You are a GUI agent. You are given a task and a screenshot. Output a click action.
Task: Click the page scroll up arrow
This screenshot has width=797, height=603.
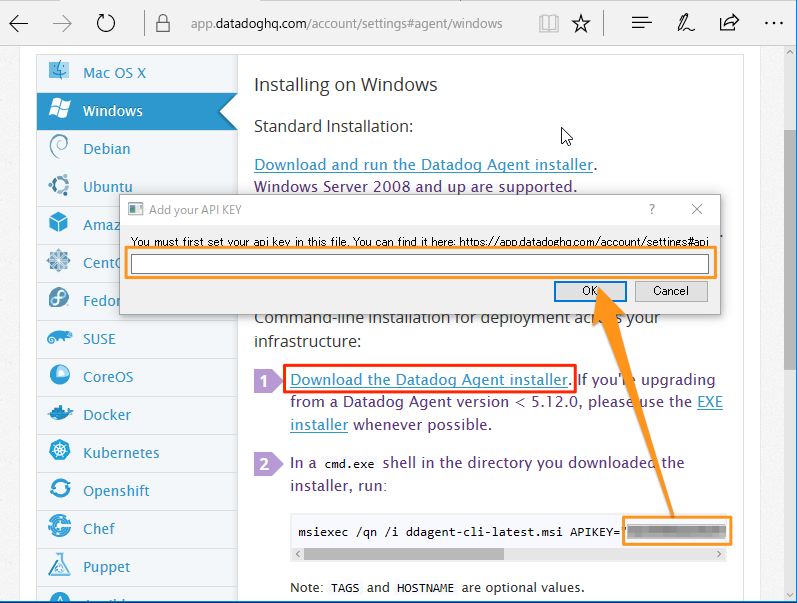tap(789, 52)
